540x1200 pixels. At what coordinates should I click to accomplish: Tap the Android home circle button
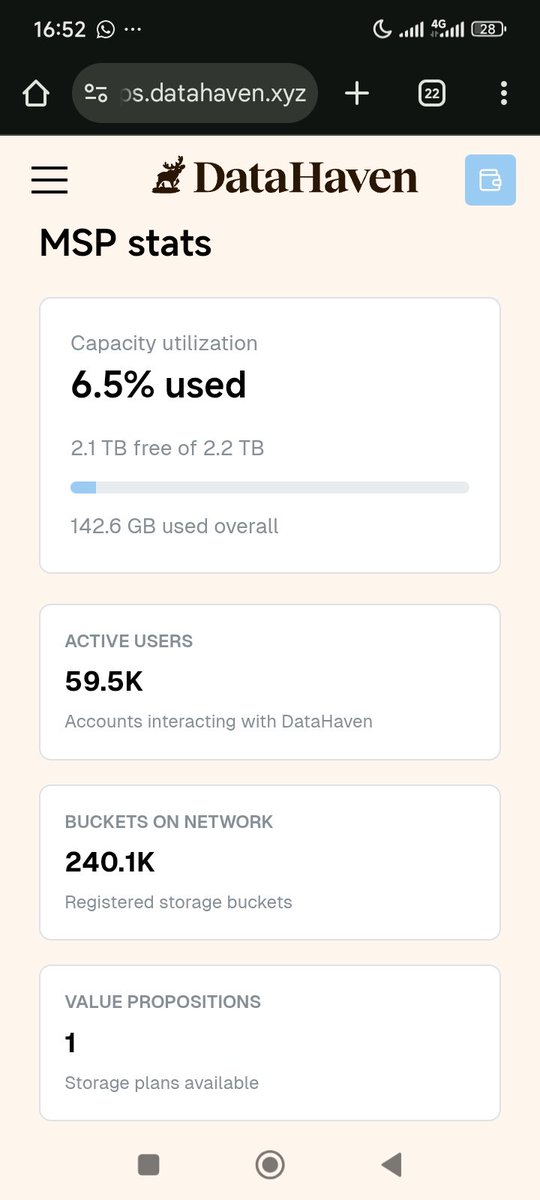point(270,1164)
